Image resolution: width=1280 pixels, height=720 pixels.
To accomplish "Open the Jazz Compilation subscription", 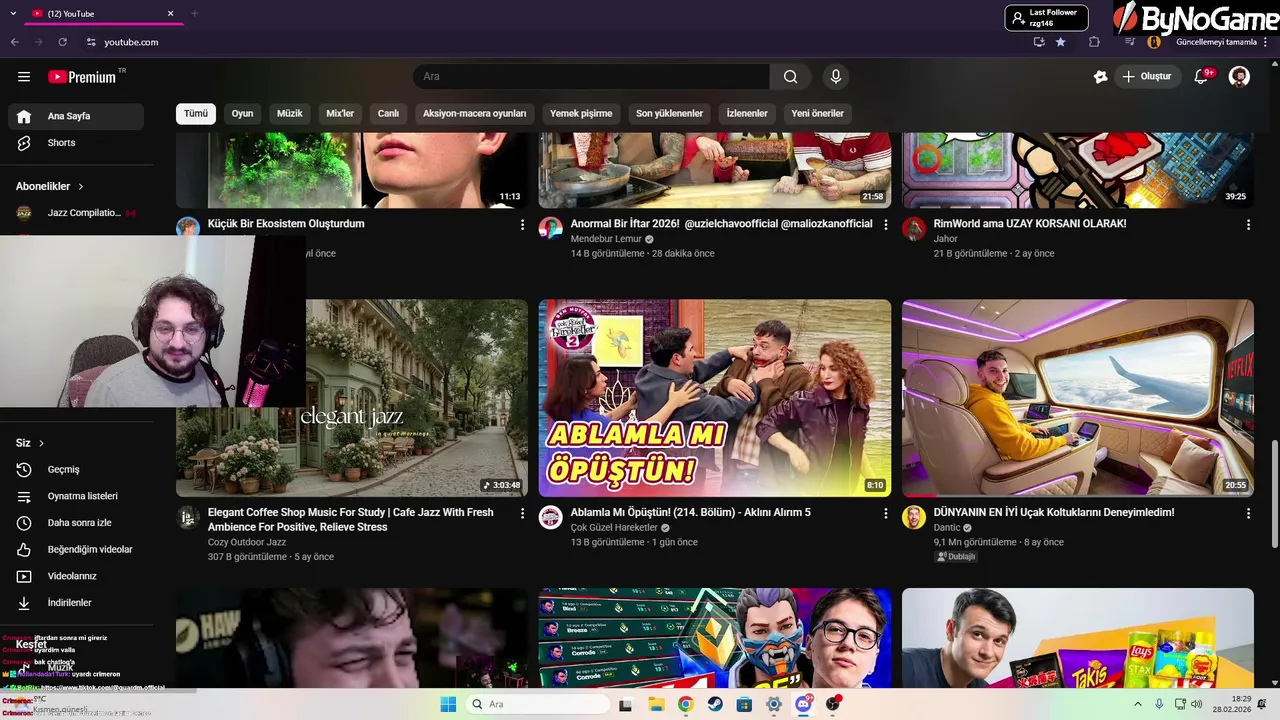I will click(76, 213).
